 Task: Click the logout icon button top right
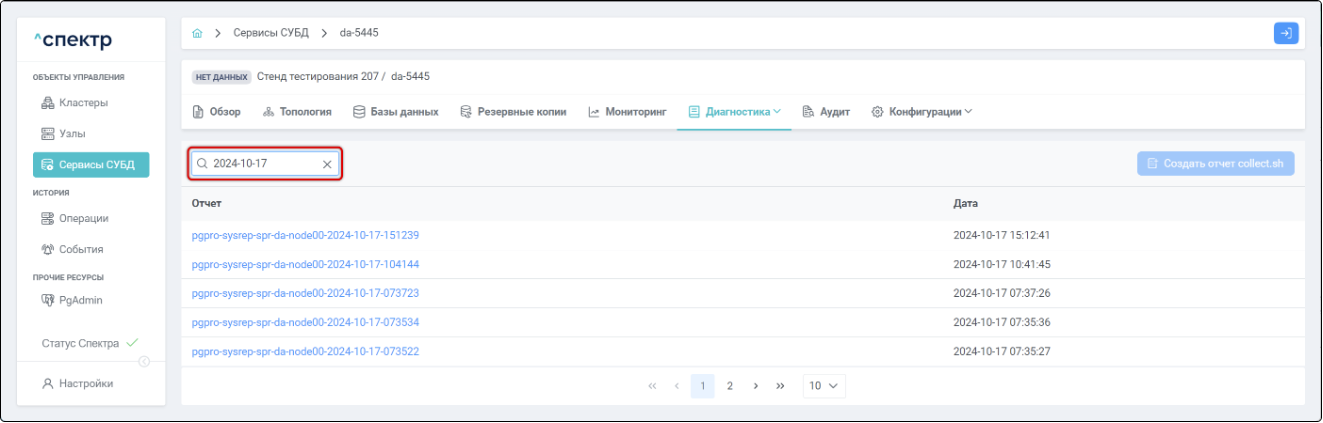tap(1286, 33)
